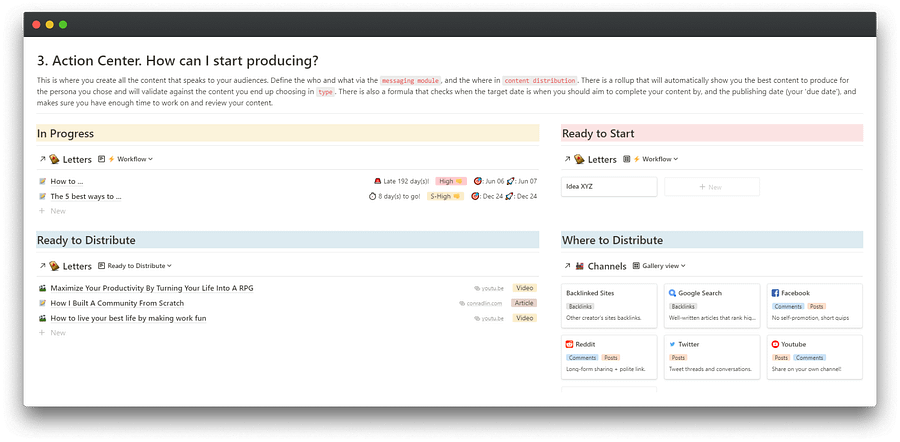Click Letters emoji icon under Ready to Start
Screen dimensions: 900x442
(580, 159)
